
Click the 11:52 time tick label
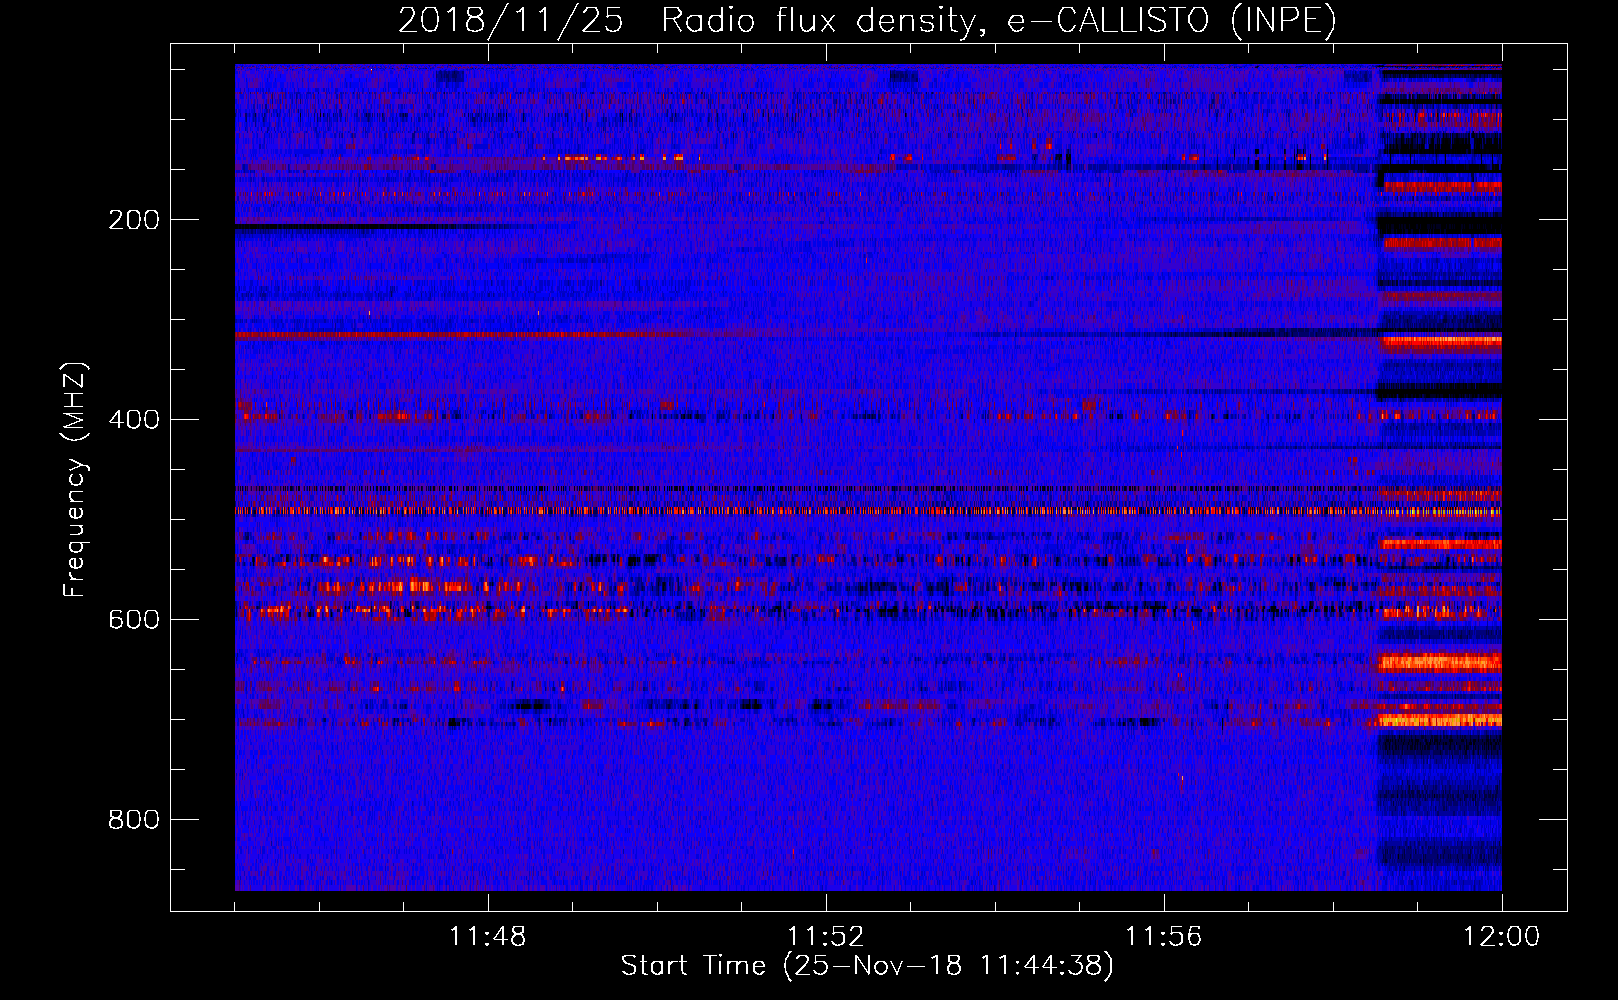826,937
